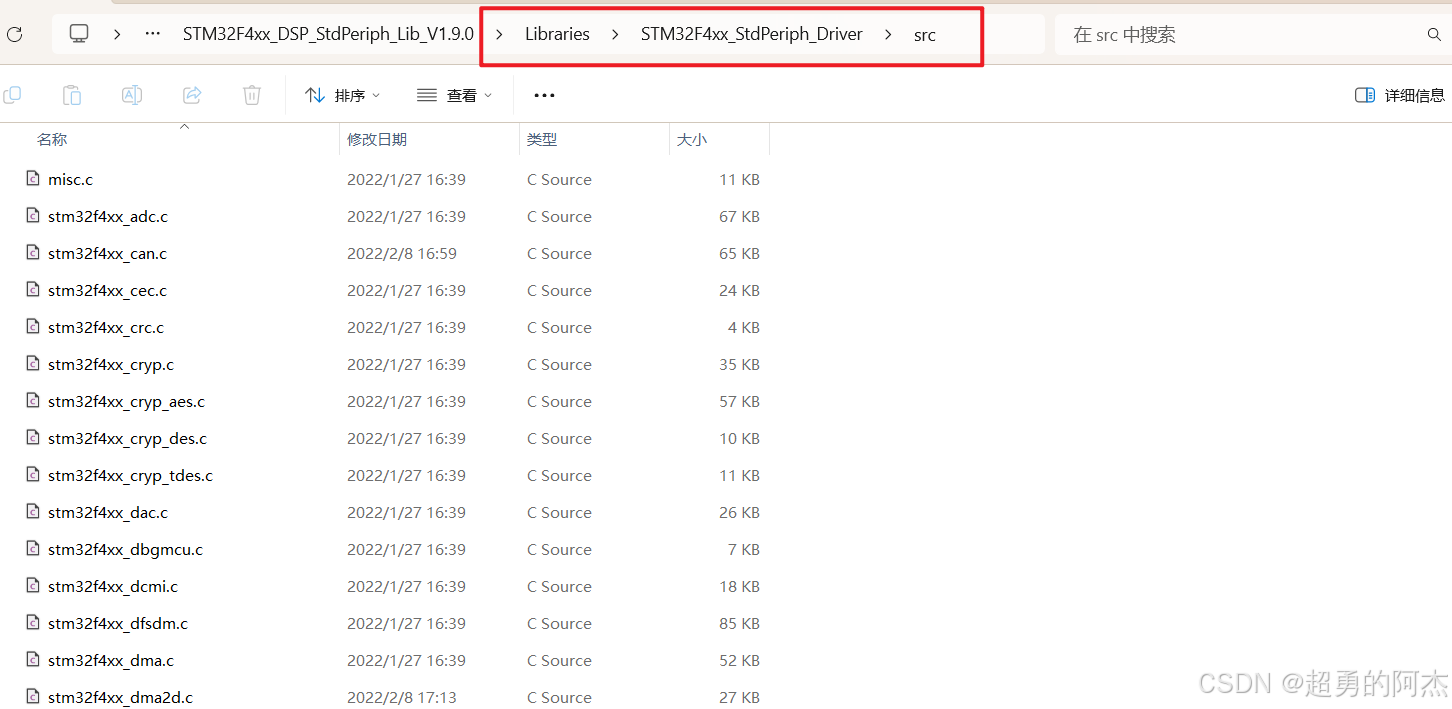Click the file icon of stm32f4xx_dfsdm.c

pos(33,623)
